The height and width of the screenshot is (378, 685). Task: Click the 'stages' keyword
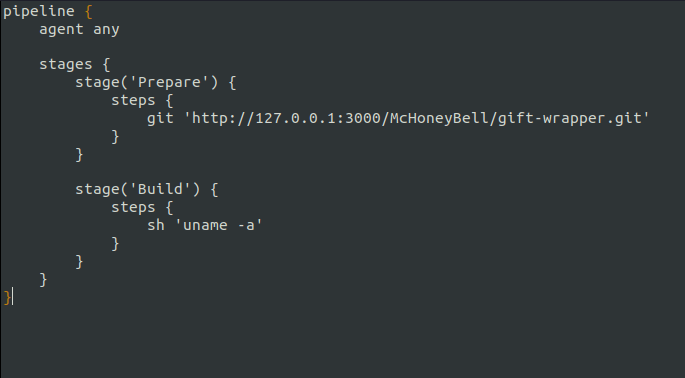[x=66, y=65]
